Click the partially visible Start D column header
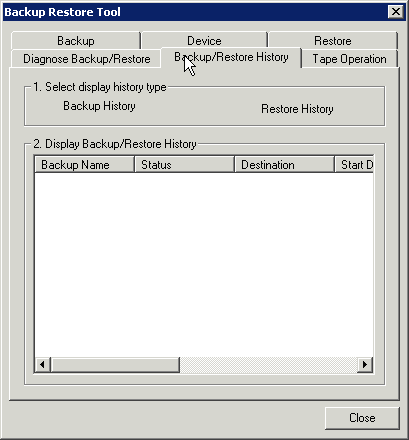This screenshot has width=409, height=440. click(x=354, y=165)
